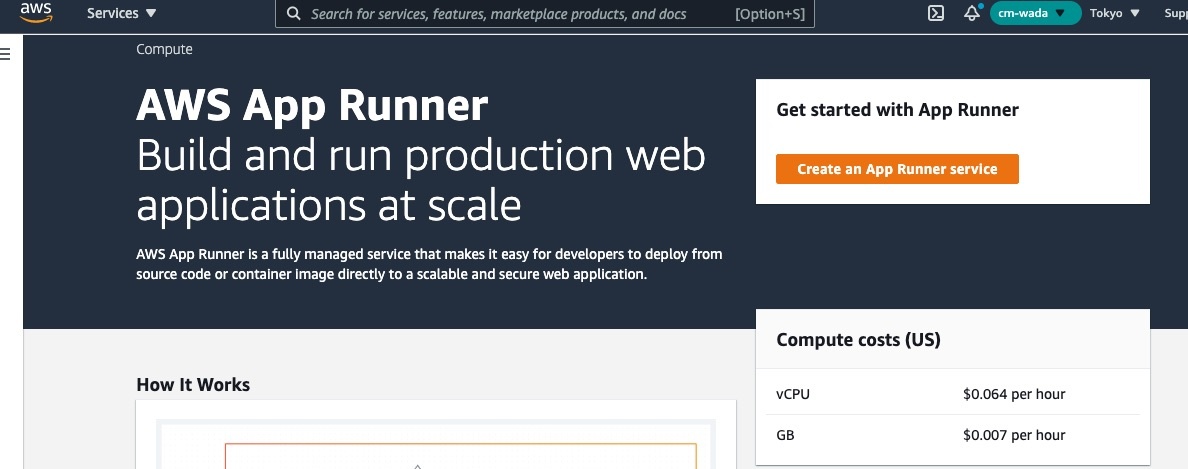Select the GB row label
The width and height of the screenshot is (1188, 469).
[x=785, y=435]
